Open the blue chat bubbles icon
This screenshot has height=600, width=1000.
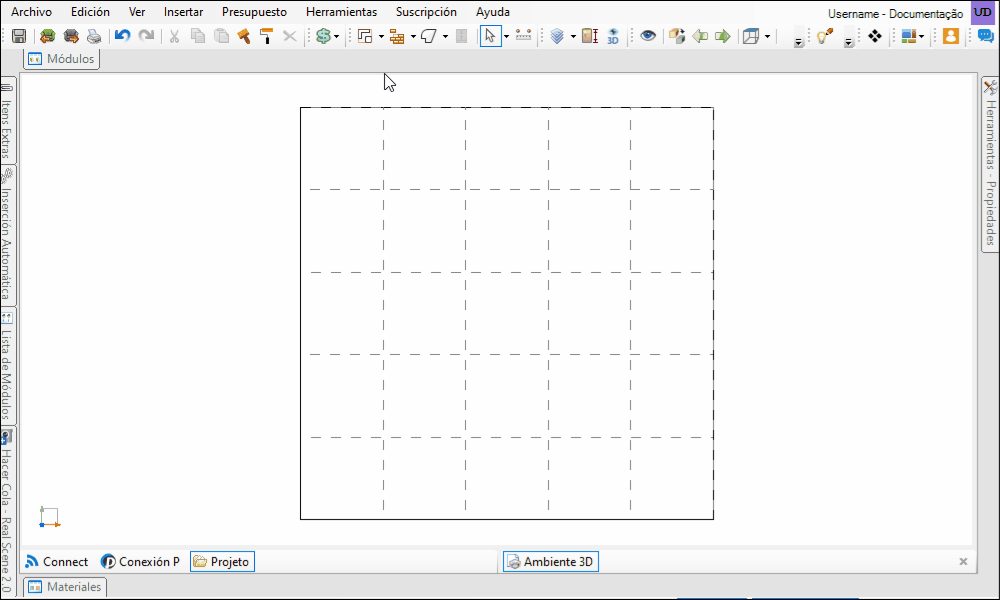pos(986,36)
